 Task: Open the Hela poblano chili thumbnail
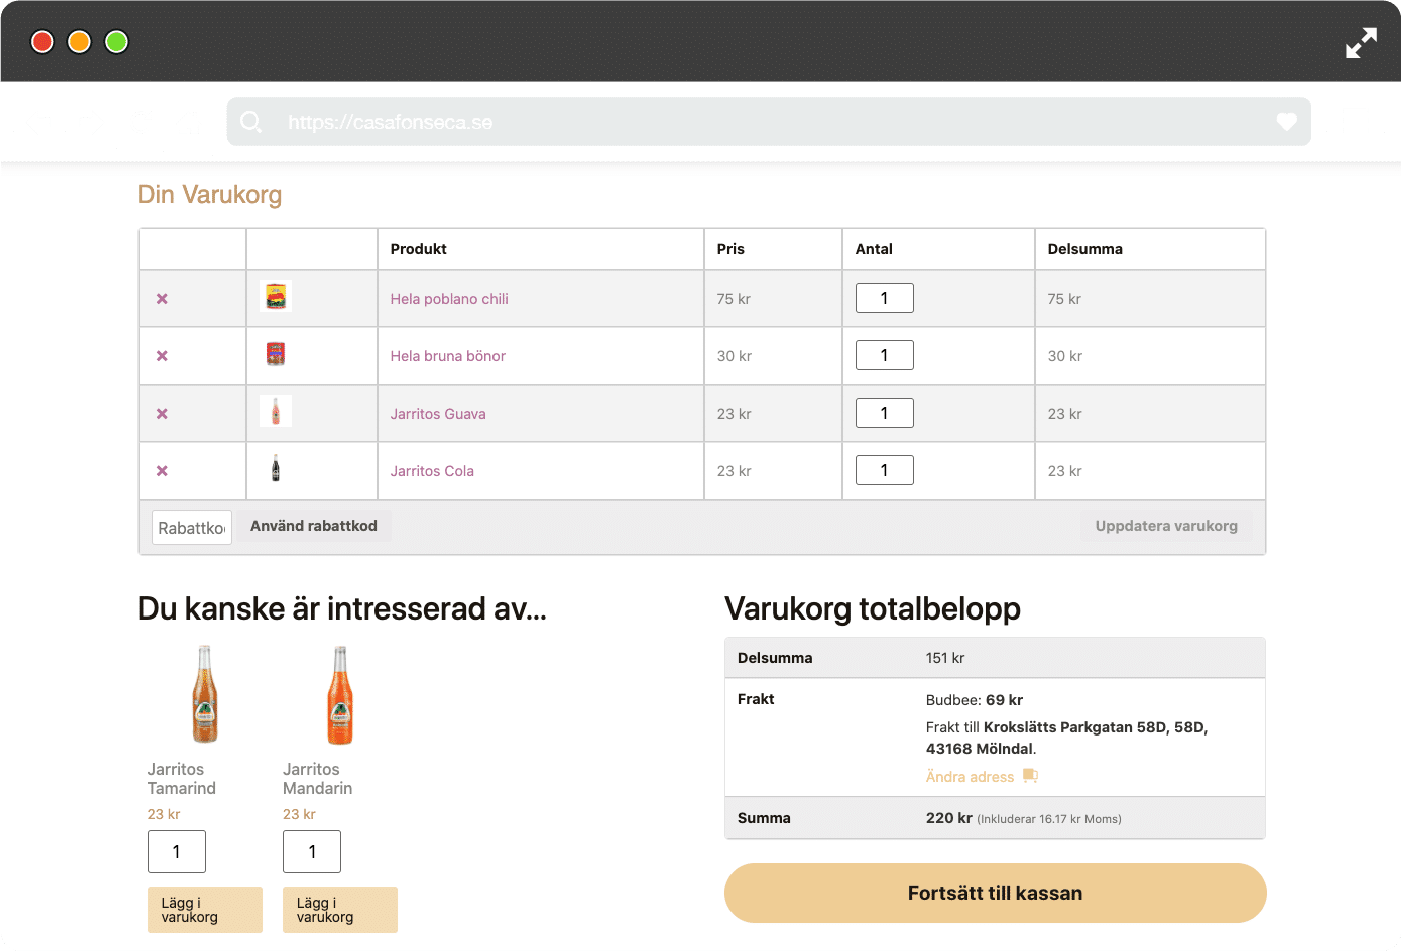click(276, 296)
